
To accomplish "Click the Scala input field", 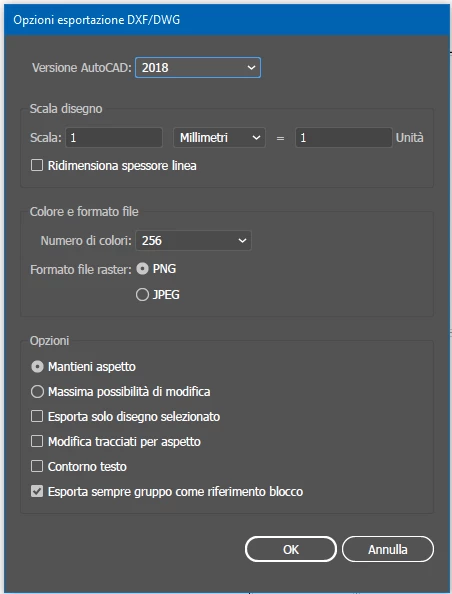I will [x=114, y=138].
